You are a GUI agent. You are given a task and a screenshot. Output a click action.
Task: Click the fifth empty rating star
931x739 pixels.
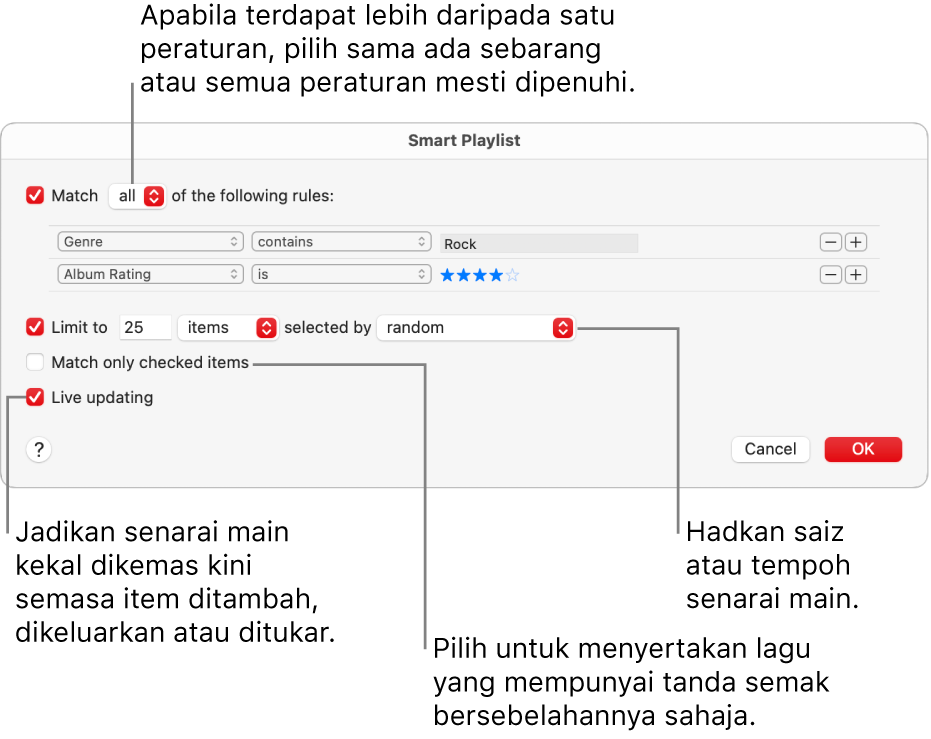click(x=512, y=275)
